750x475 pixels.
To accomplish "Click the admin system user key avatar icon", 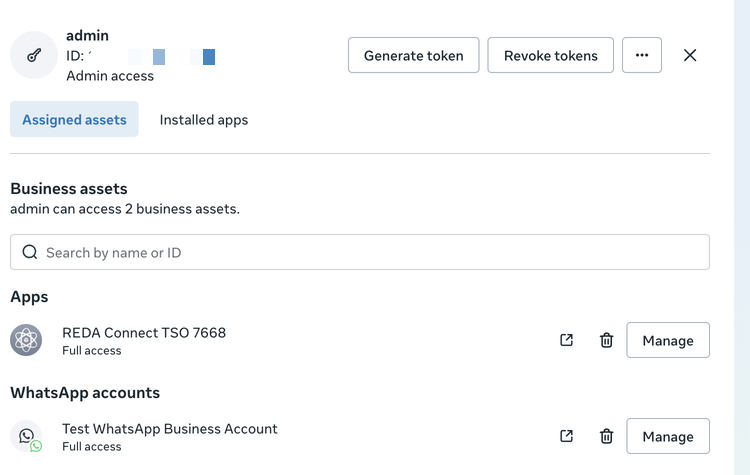I will tap(34, 55).
